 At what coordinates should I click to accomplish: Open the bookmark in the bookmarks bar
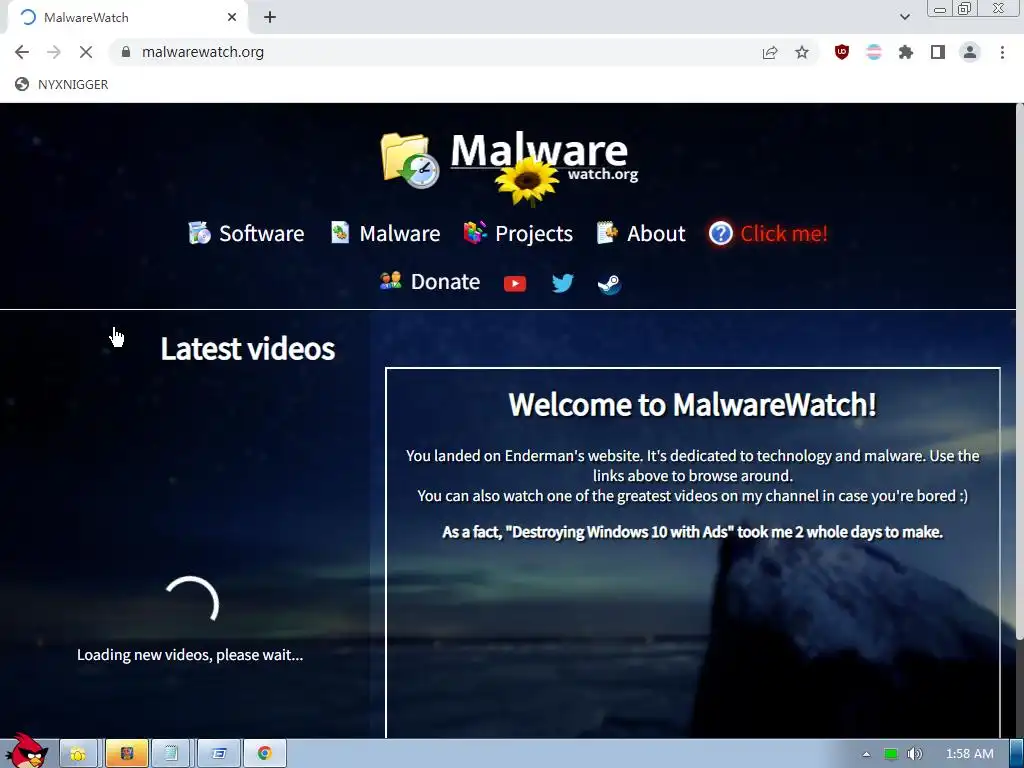point(62,84)
